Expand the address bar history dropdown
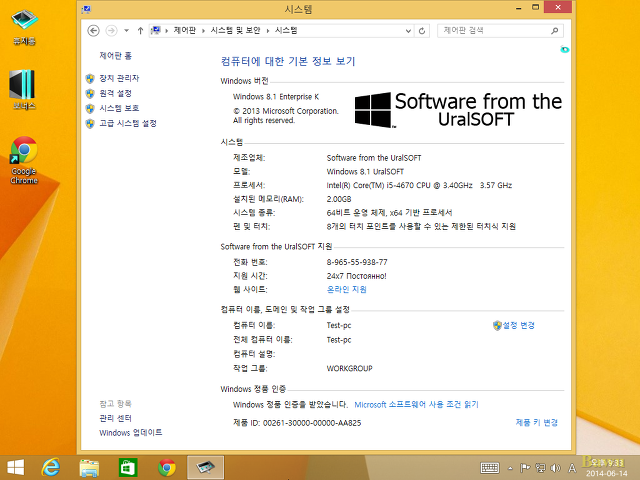This screenshot has height=480, width=640. (x=408, y=31)
